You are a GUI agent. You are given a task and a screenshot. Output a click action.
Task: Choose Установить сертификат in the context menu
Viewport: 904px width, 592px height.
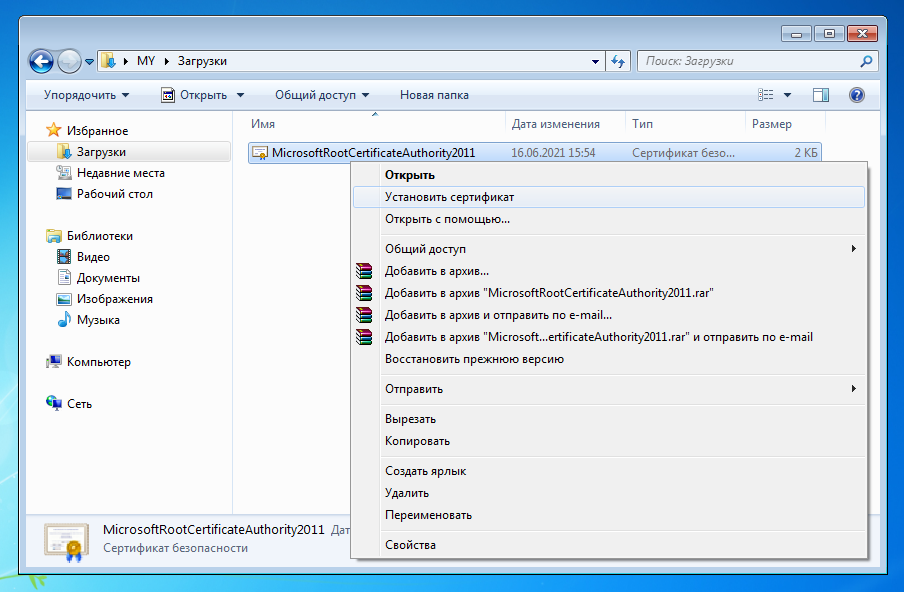(608, 197)
